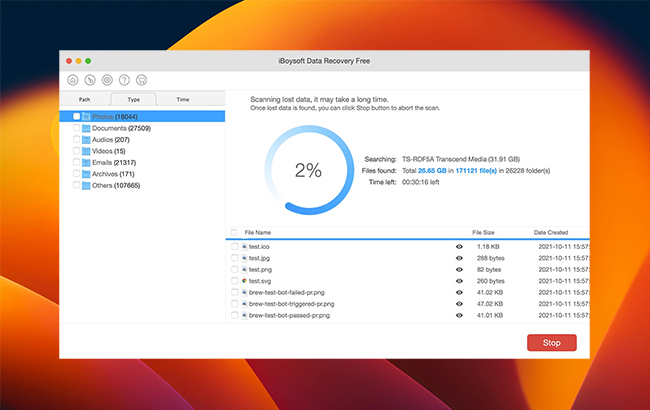The image size is (650, 410).
Task: Tick the checkbox for test.ico
Action: coord(235,247)
